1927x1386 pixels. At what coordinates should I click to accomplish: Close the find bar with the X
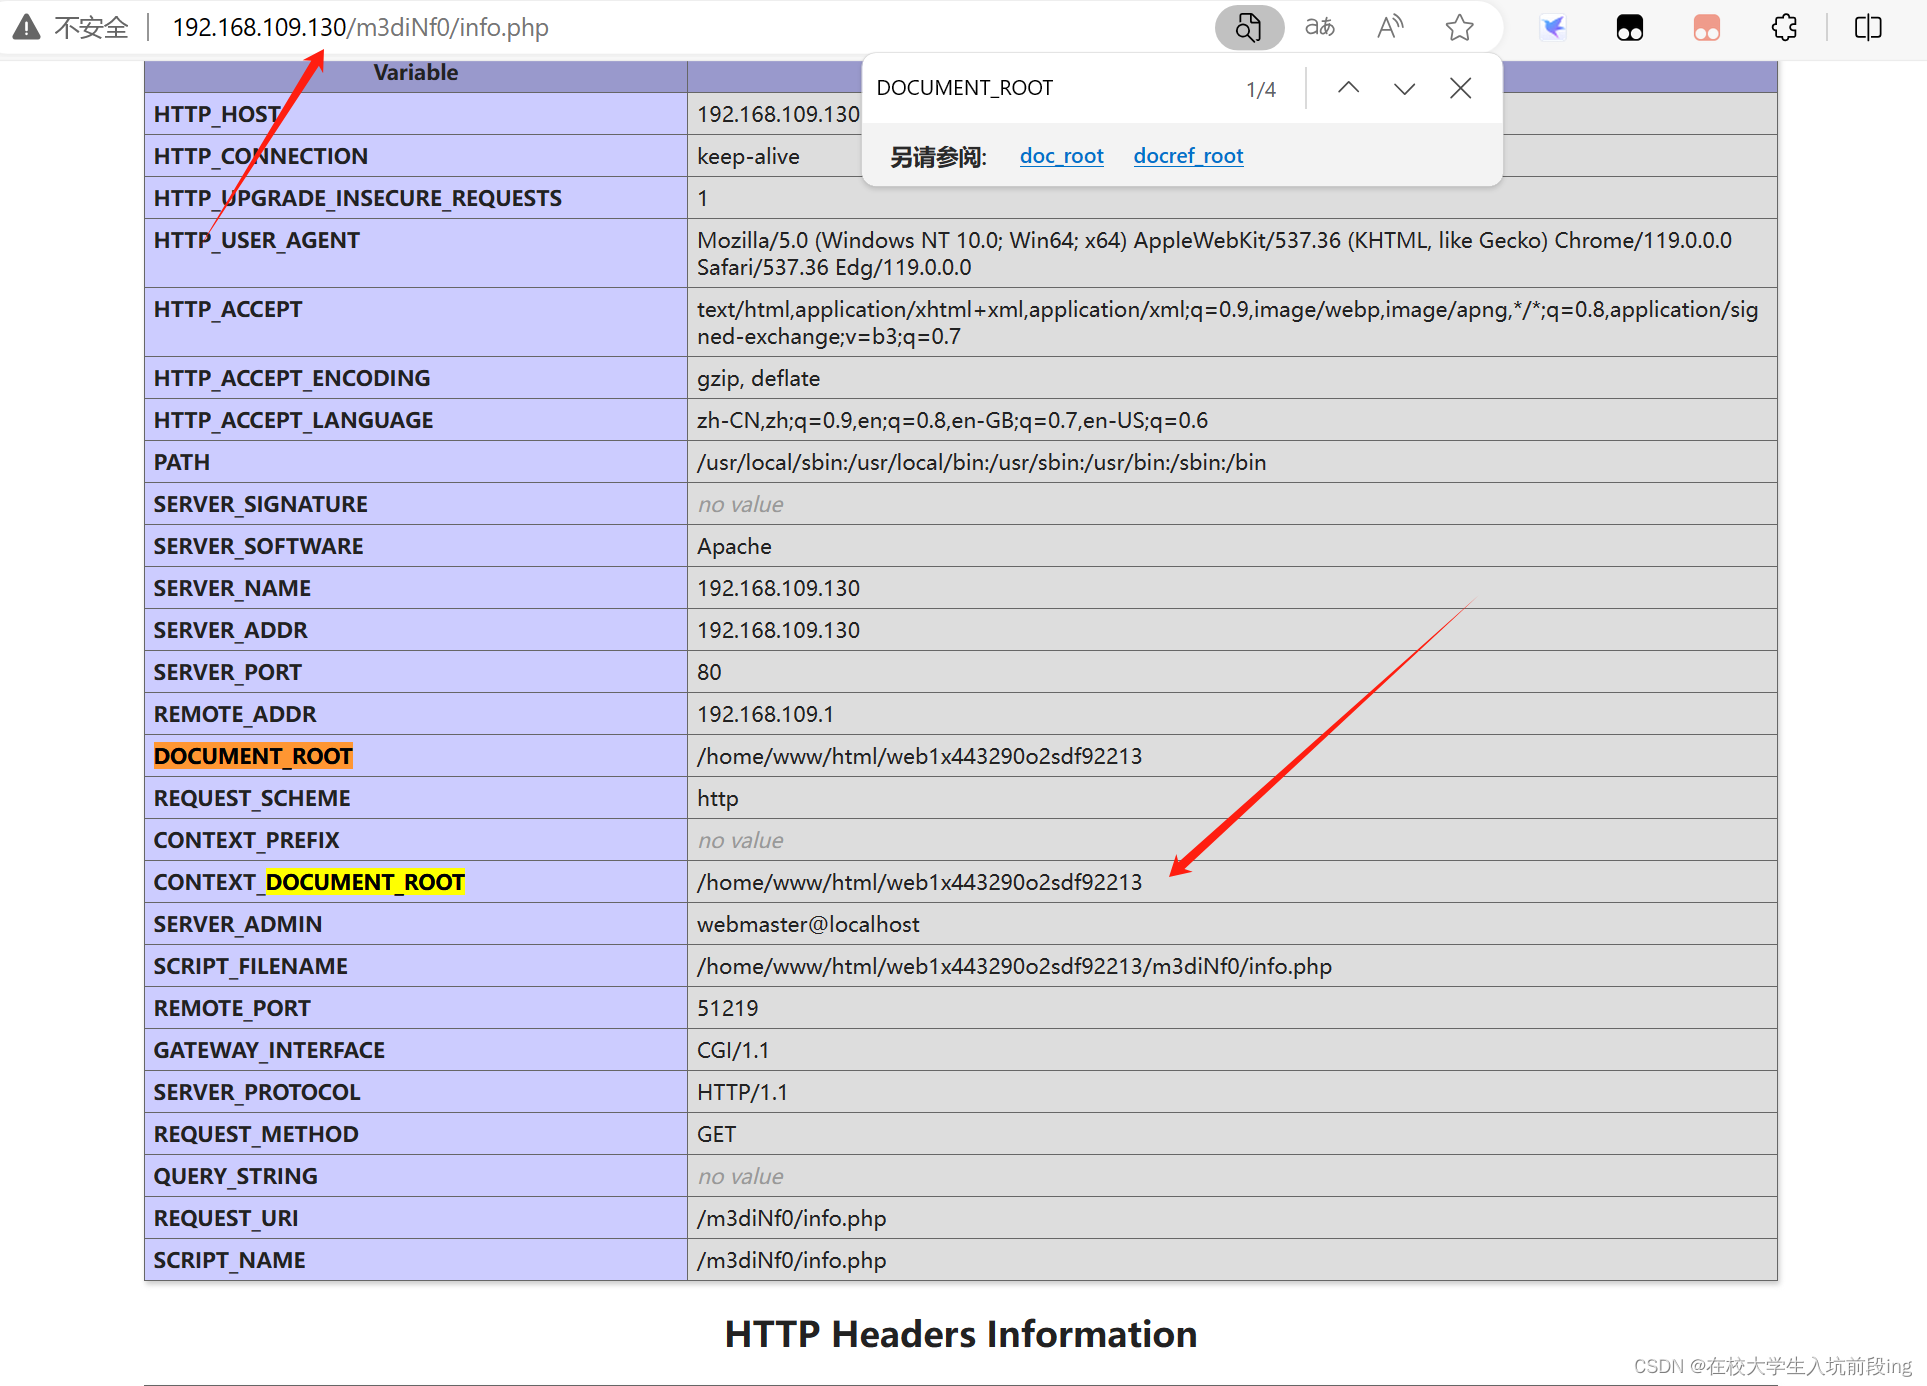[1459, 88]
